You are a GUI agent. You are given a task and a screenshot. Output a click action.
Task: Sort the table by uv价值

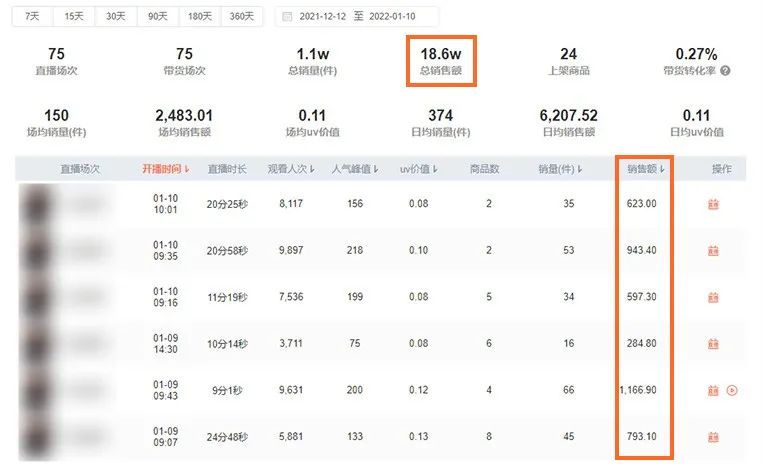(x=419, y=169)
